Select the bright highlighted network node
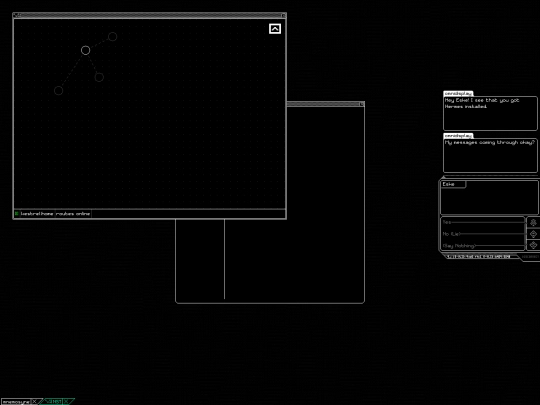The width and height of the screenshot is (540, 405). pos(85,50)
